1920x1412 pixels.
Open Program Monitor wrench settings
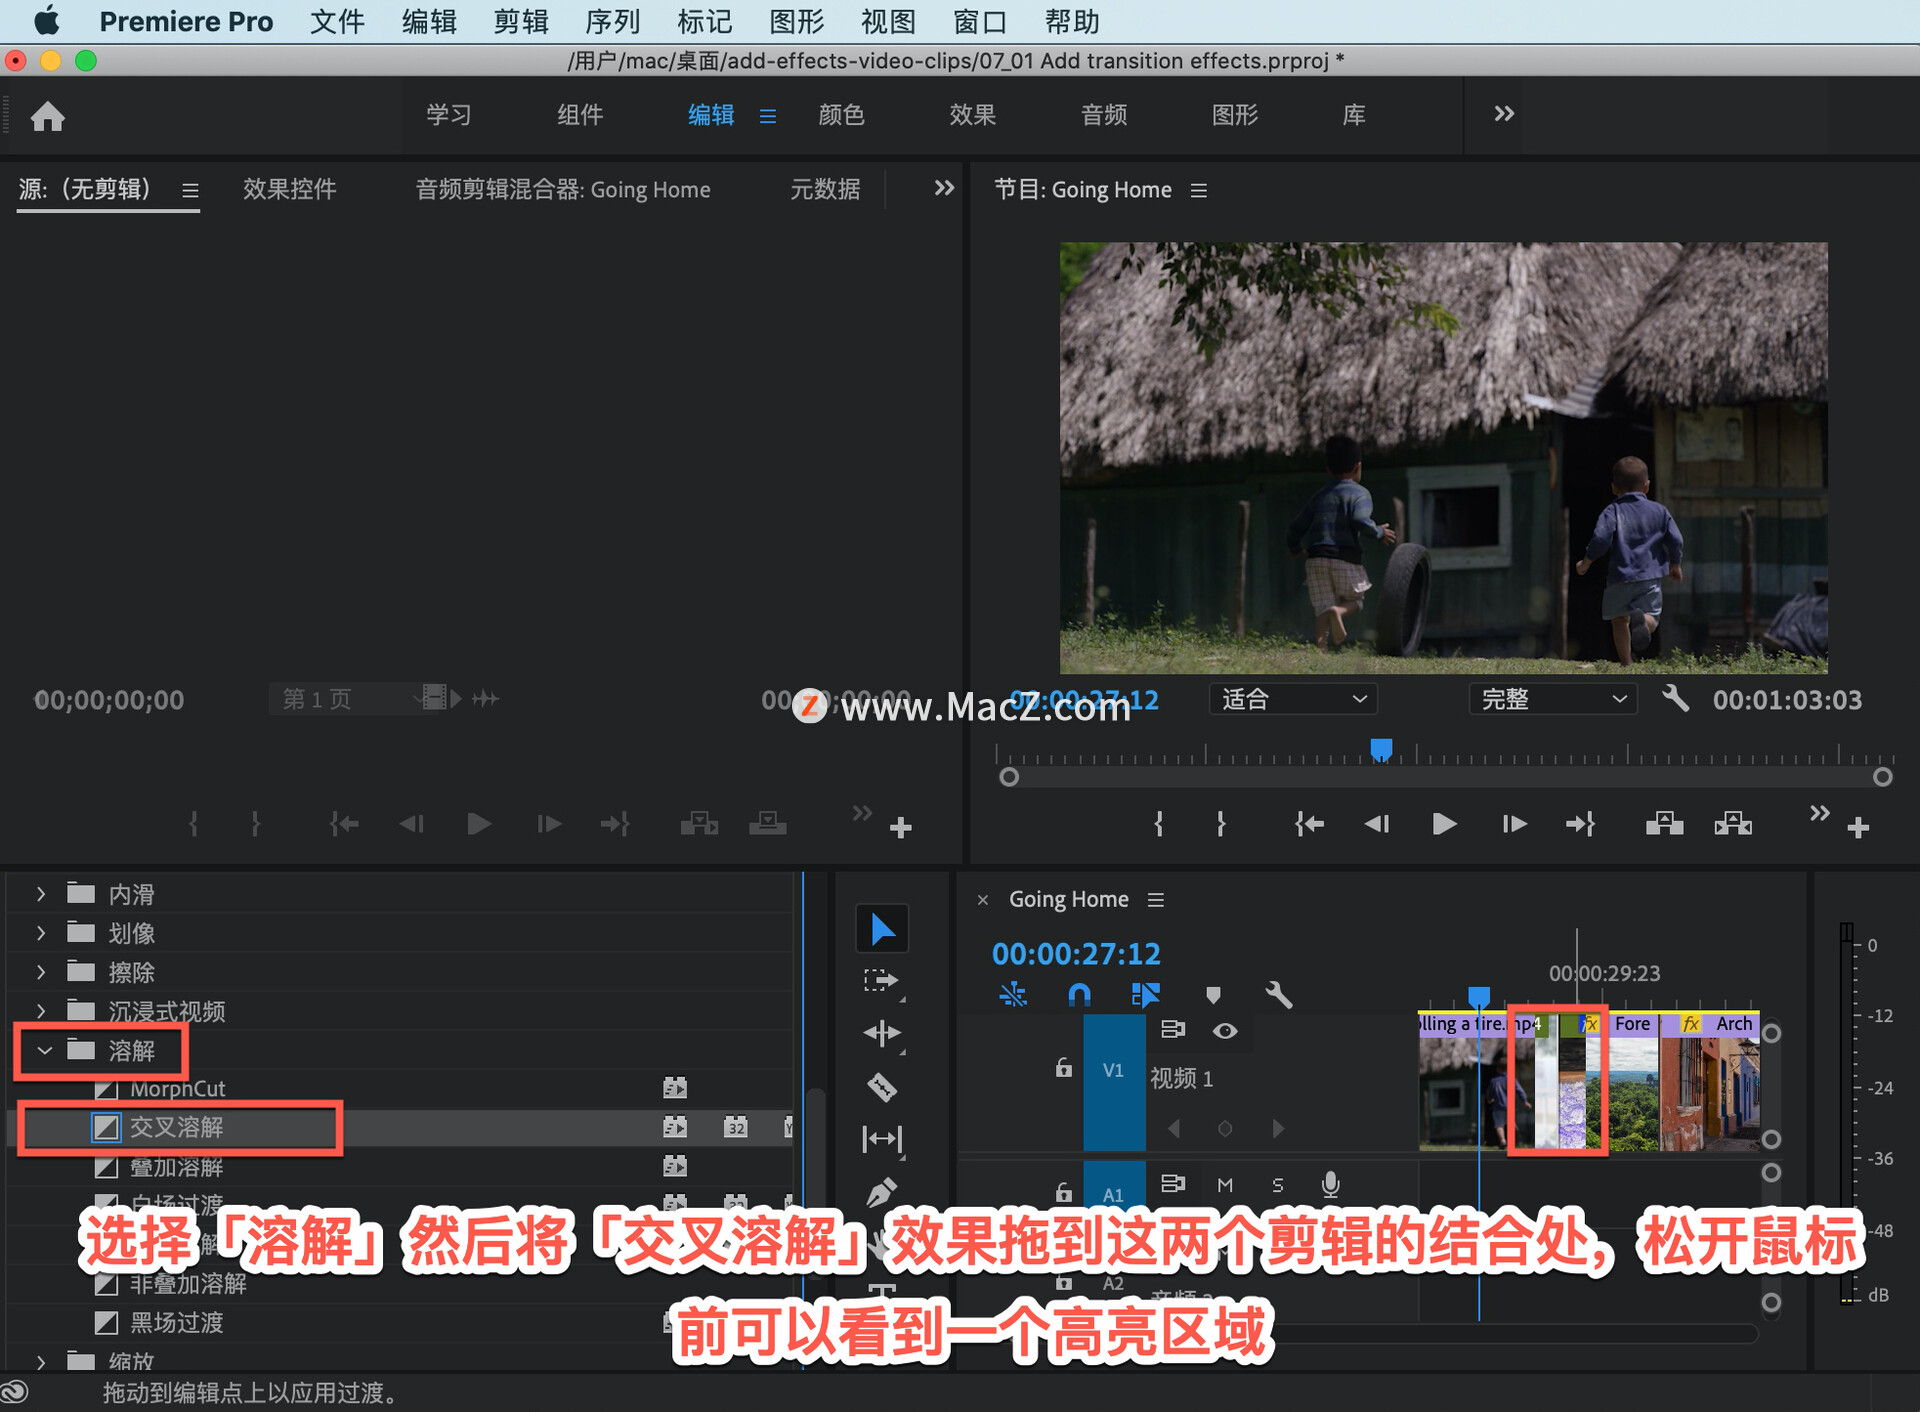pos(1676,698)
